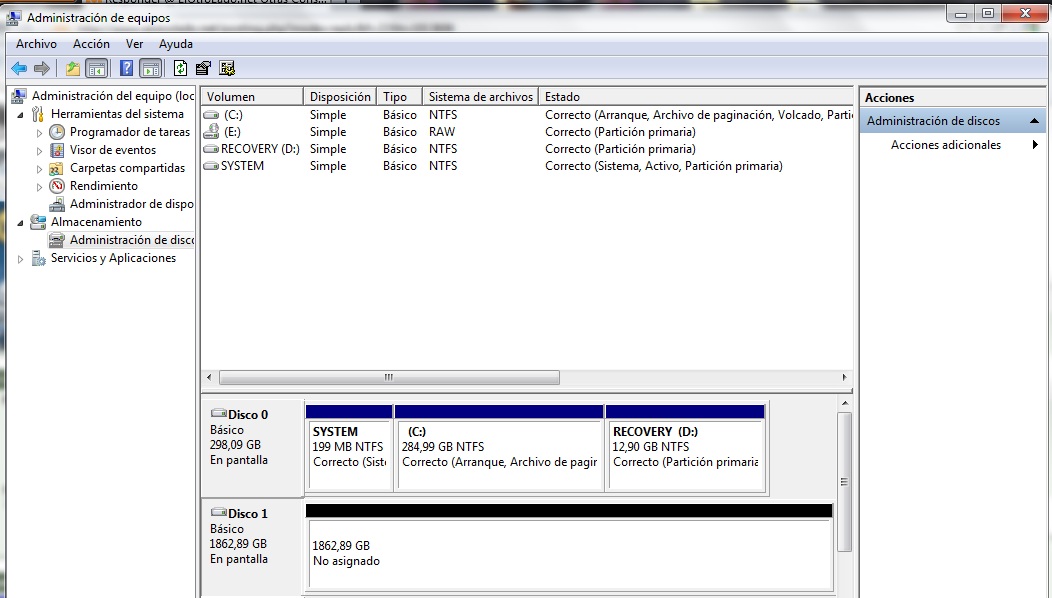Click the RECOVERY (D:) volume drive icon
This screenshot has width=1052, height=598.
click(x=211, y=149)
